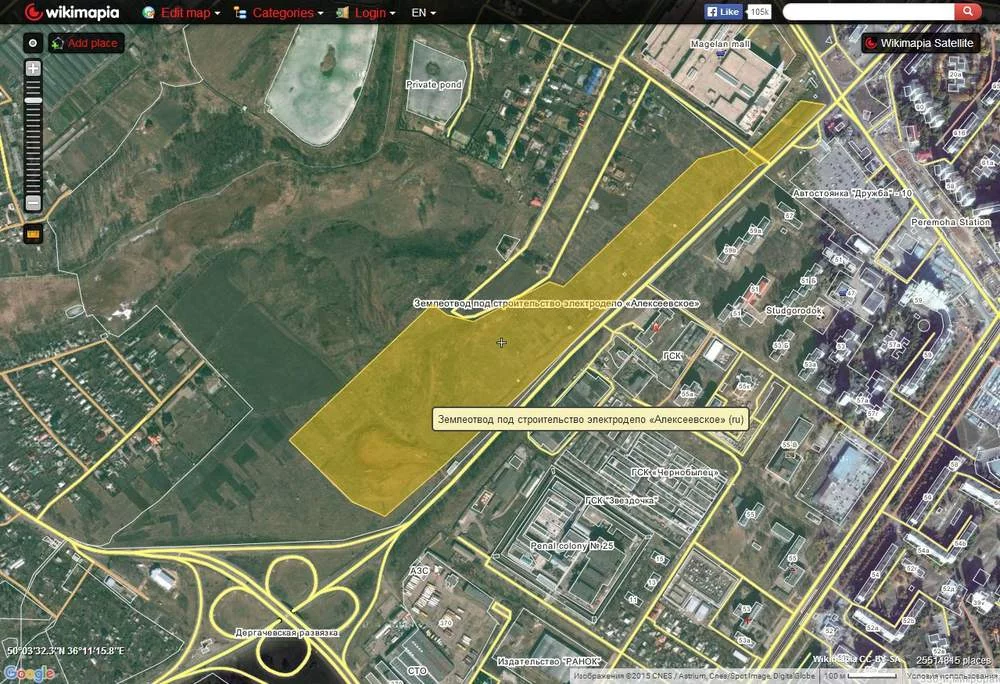
Task: Select the ruler measure distance tool
Action: pyautogui.click(x=33, y=234)
